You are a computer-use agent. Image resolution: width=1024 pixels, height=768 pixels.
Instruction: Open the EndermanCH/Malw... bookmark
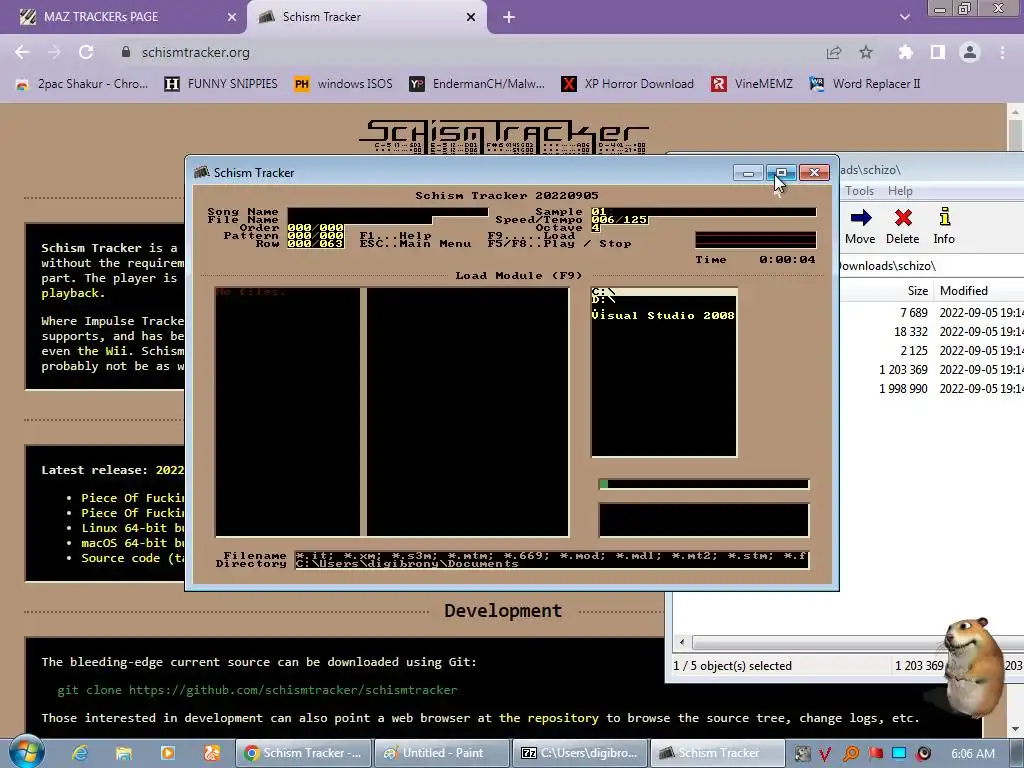[477, 84]
